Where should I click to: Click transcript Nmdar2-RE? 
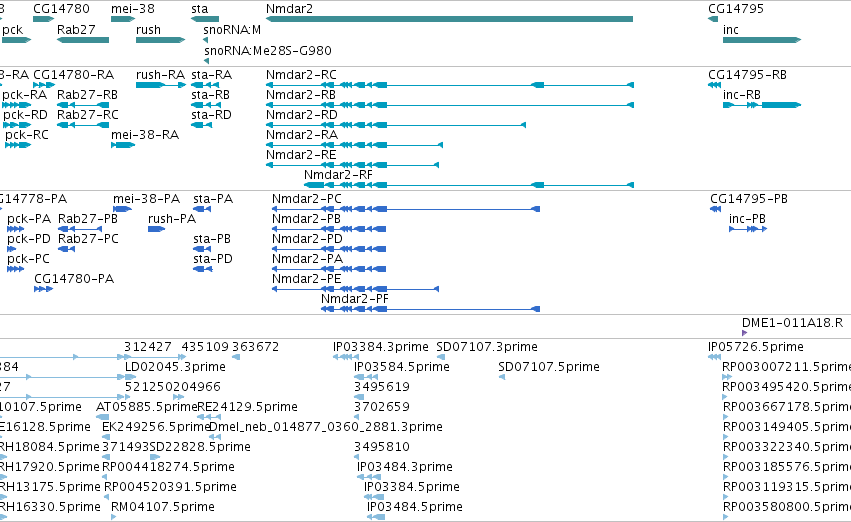[352, 165]
